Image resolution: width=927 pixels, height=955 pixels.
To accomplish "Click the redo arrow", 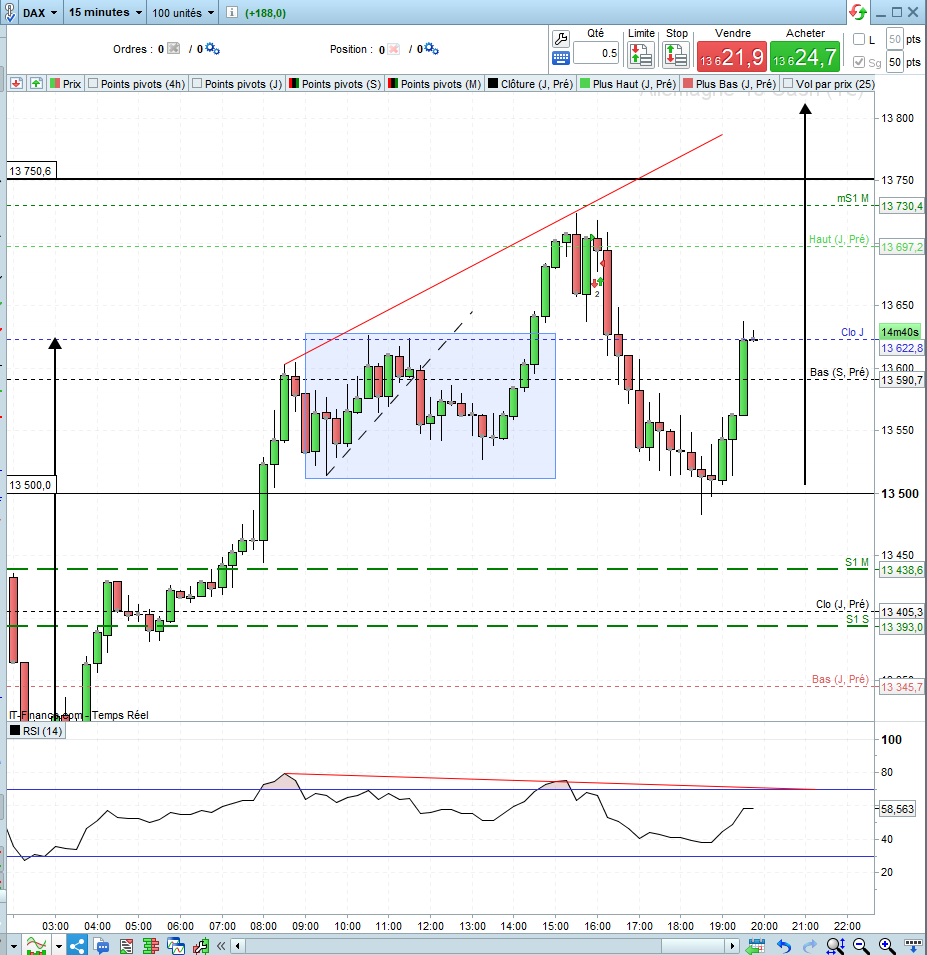I will click(x=809, y=946).
